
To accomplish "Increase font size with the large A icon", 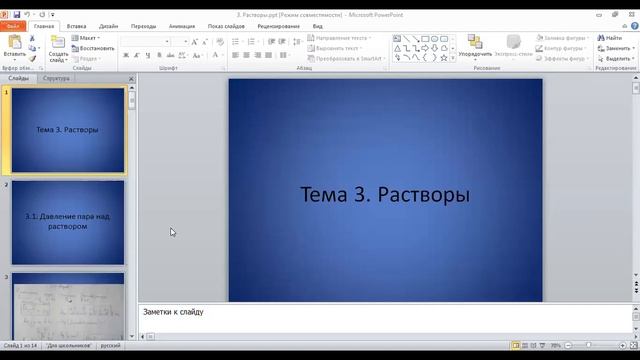I will [195, 42].
